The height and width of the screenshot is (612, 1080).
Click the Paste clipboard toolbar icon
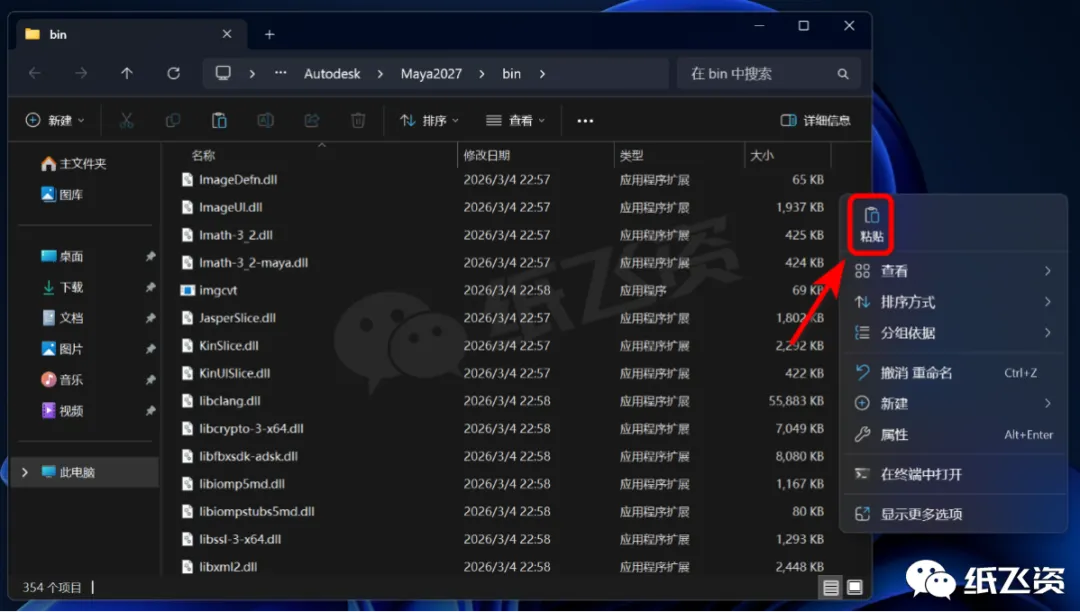click(219, 120)
